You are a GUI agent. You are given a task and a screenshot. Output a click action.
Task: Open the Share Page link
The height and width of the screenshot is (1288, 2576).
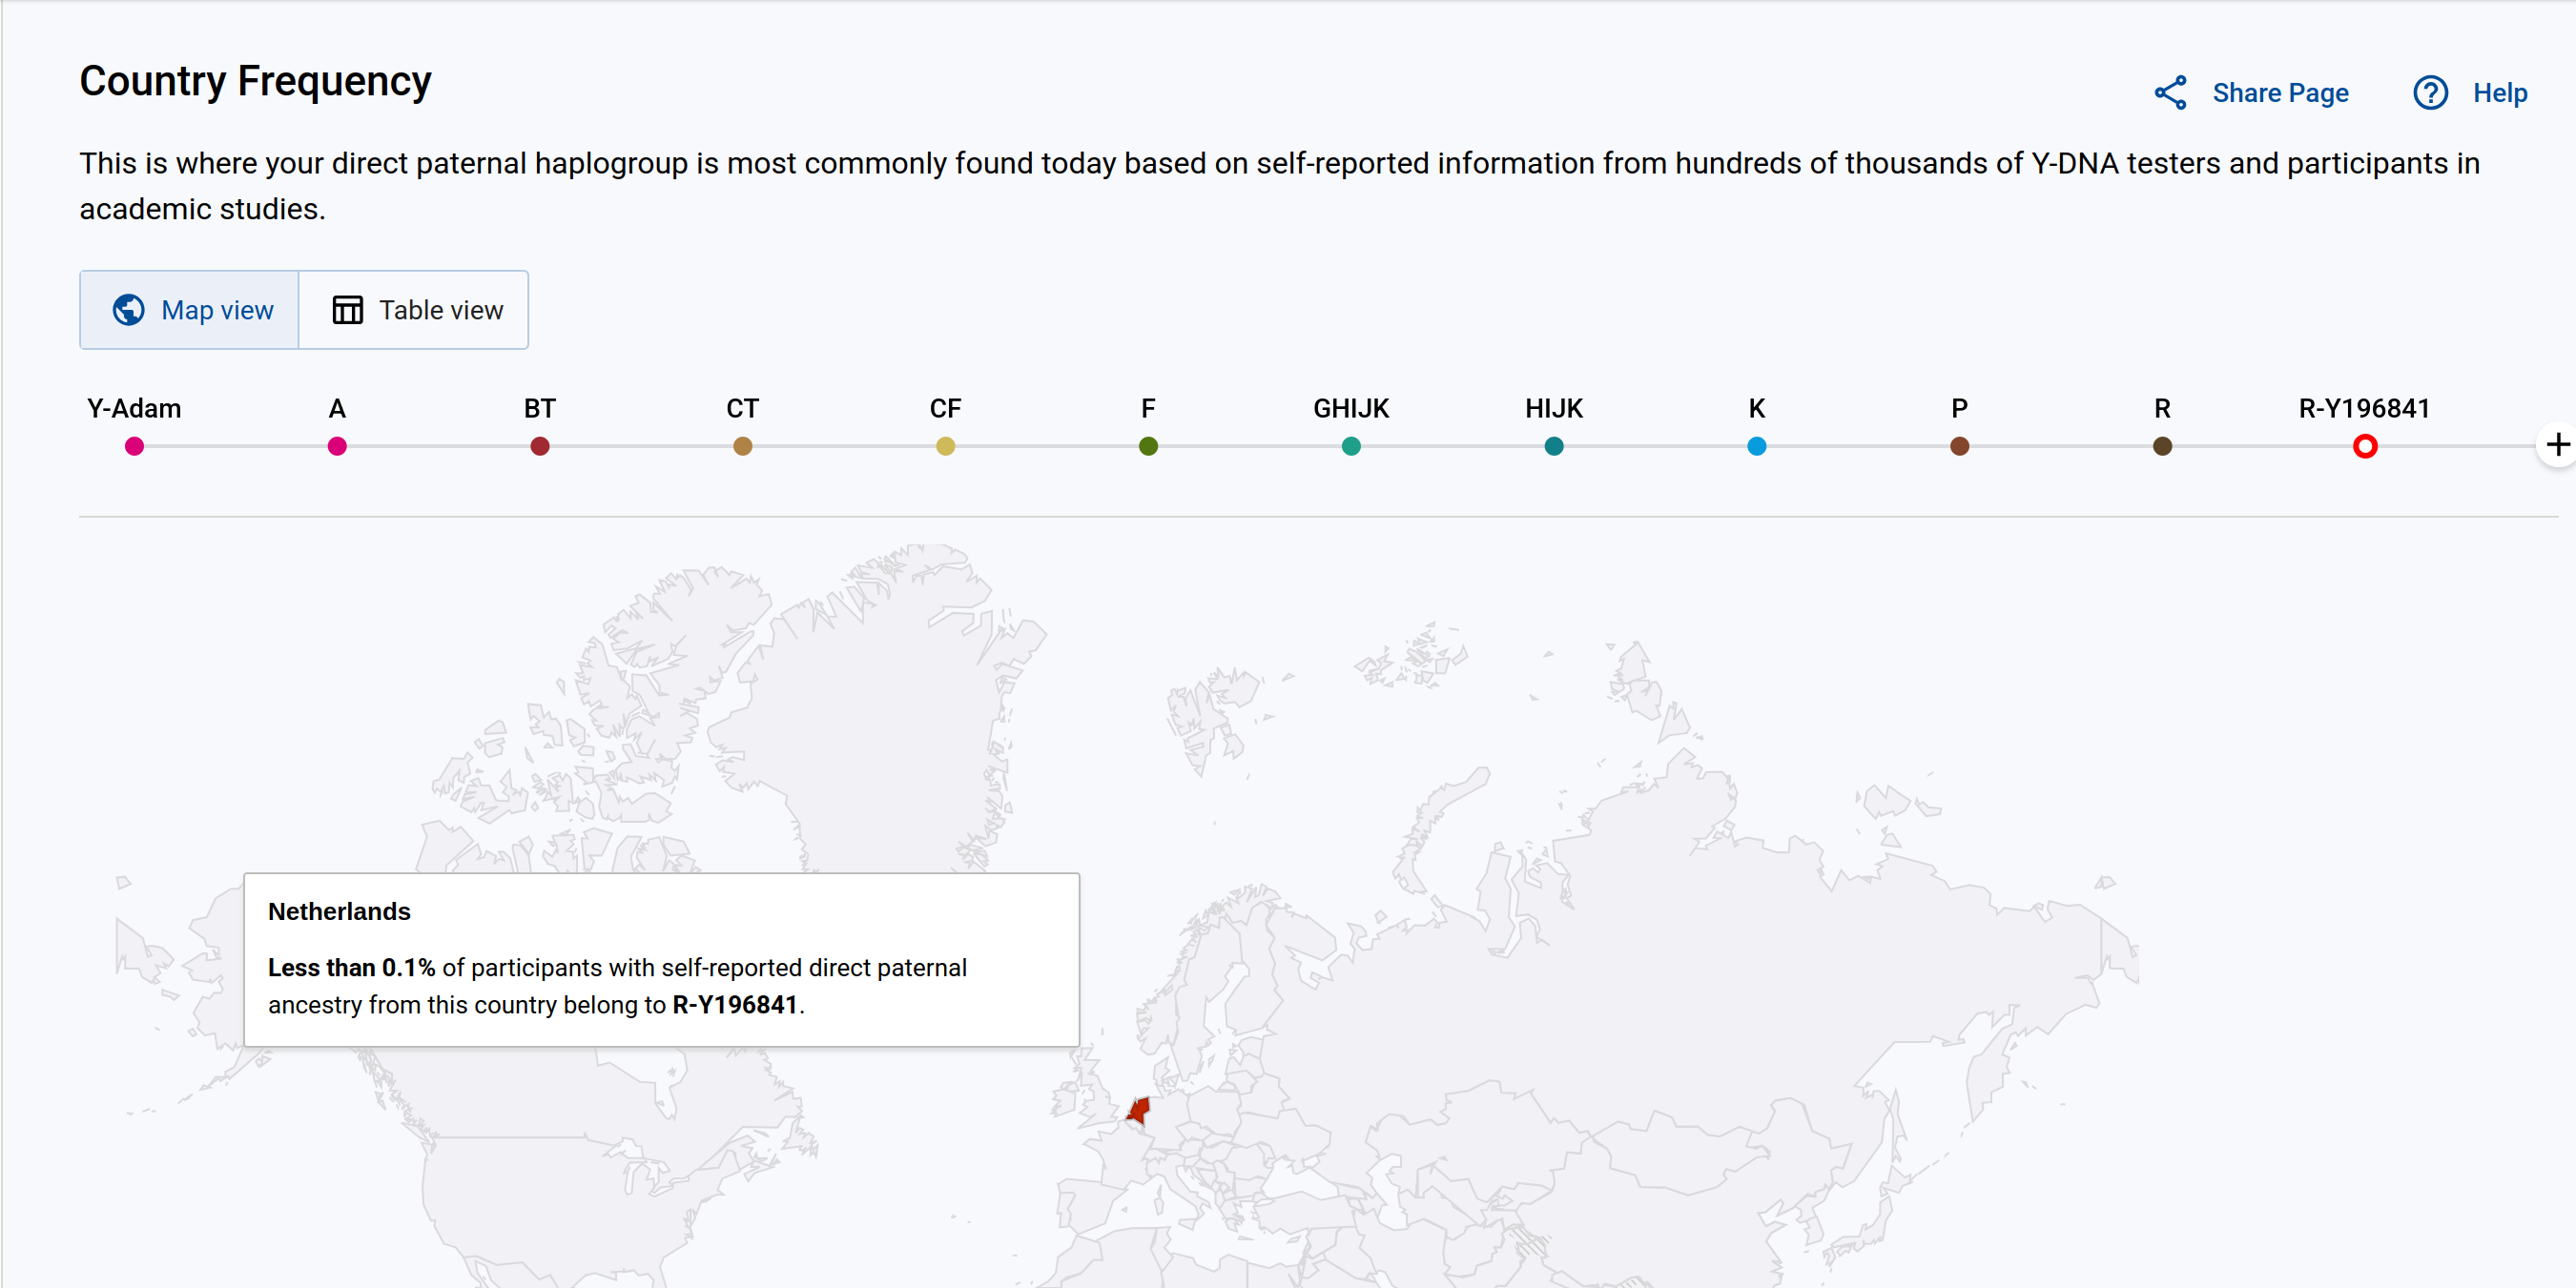pyautogui.click(x=2279, y=93)
